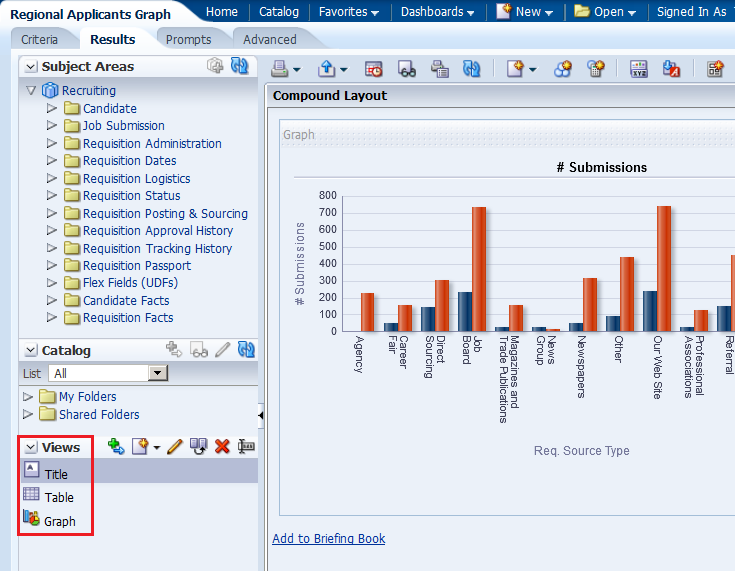Open the Dashboards menu
735x571 pixels.
(x=438, y=12)
